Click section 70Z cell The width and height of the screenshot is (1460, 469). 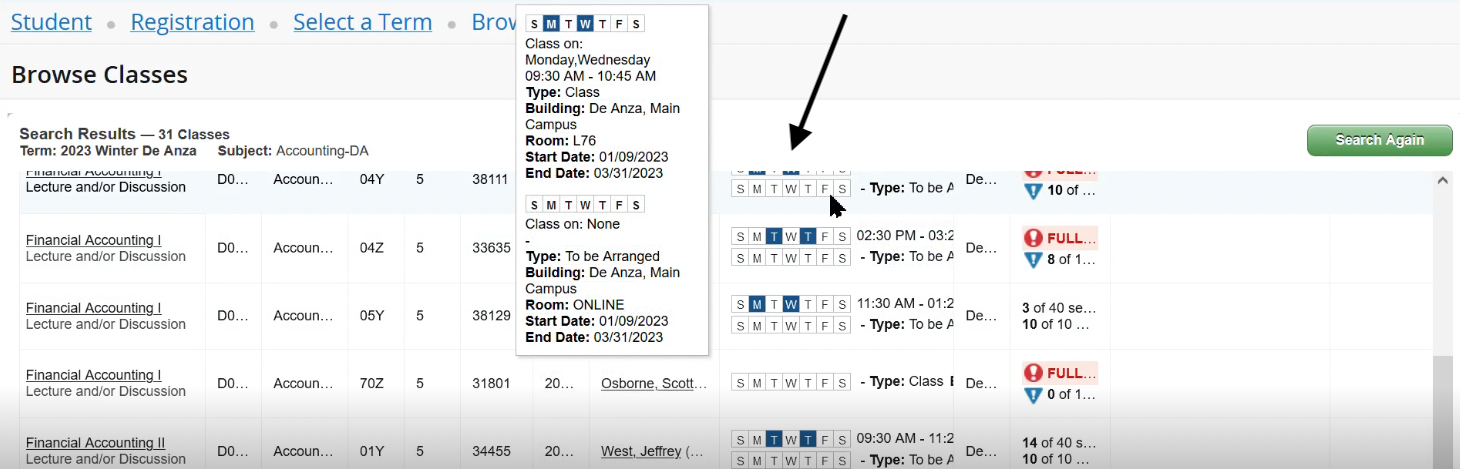371,383
